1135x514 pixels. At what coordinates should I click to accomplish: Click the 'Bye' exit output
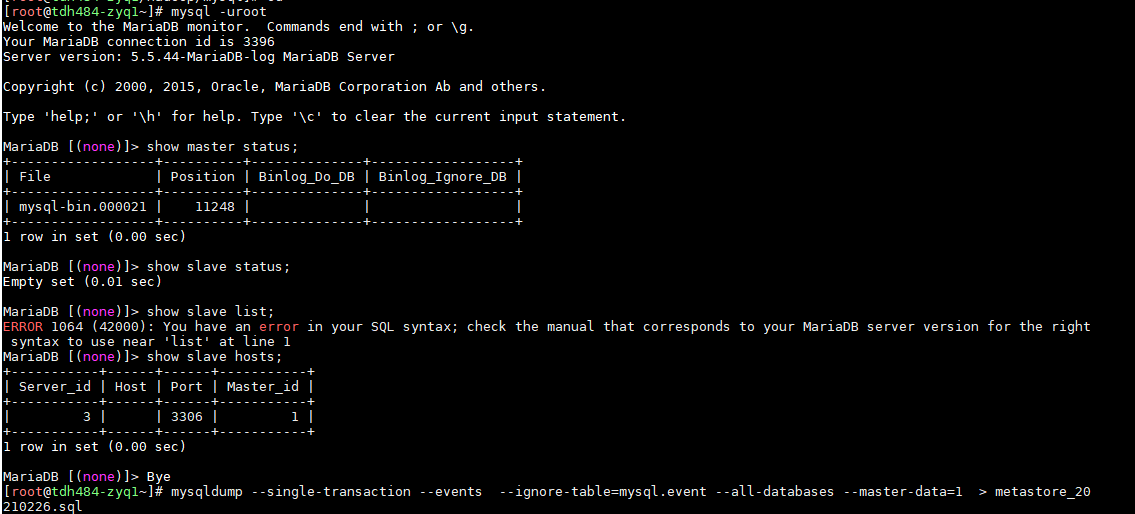click(159, 476)
